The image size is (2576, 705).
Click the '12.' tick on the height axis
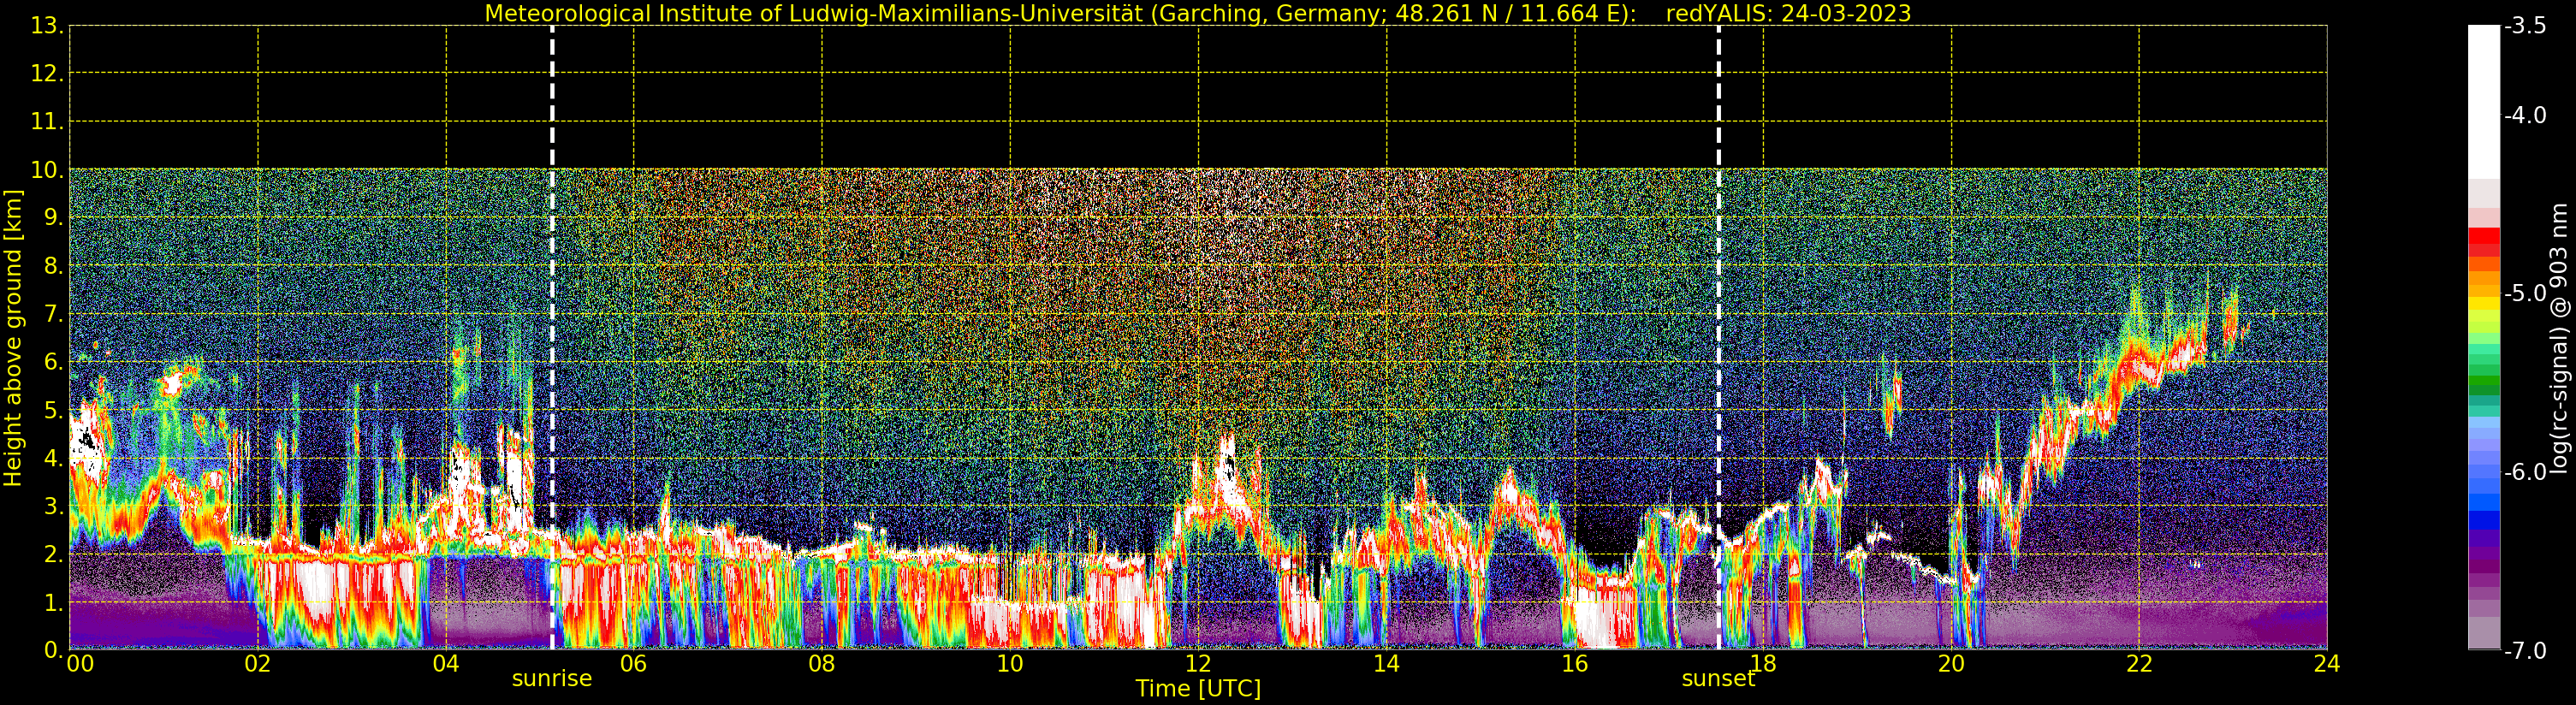[x=48, y=74]
